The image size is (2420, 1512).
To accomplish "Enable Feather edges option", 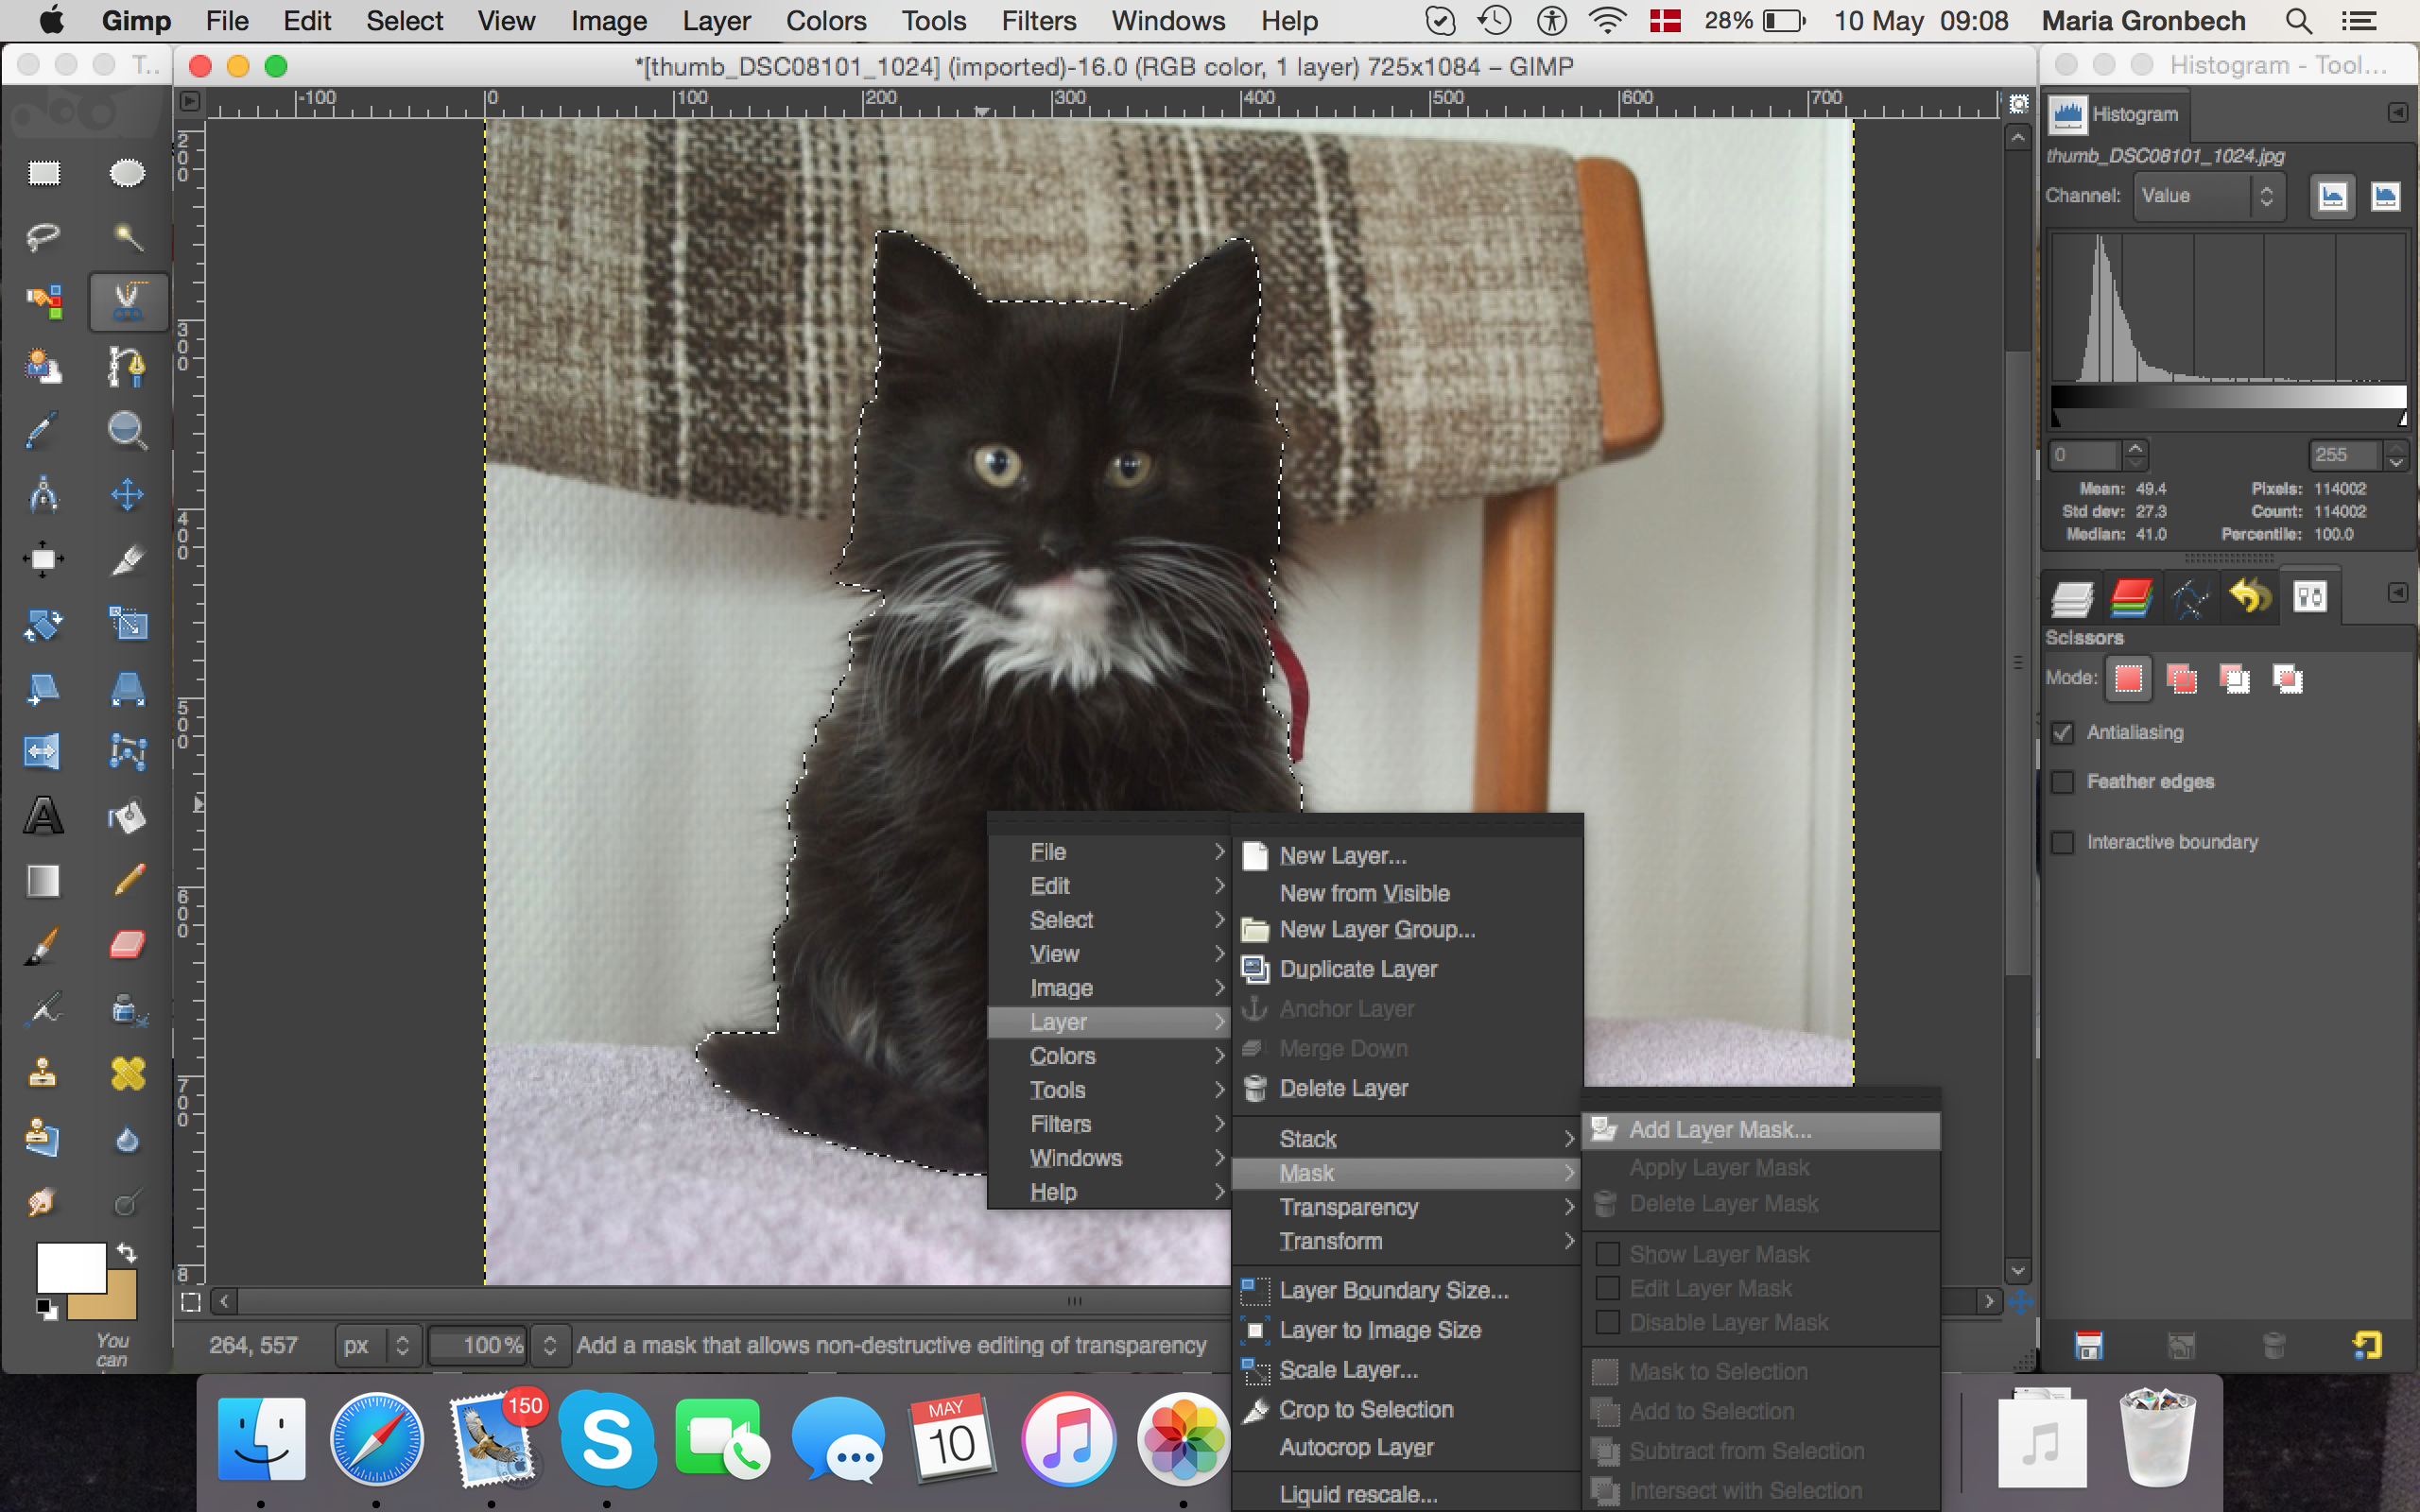I will point(2063,782).
